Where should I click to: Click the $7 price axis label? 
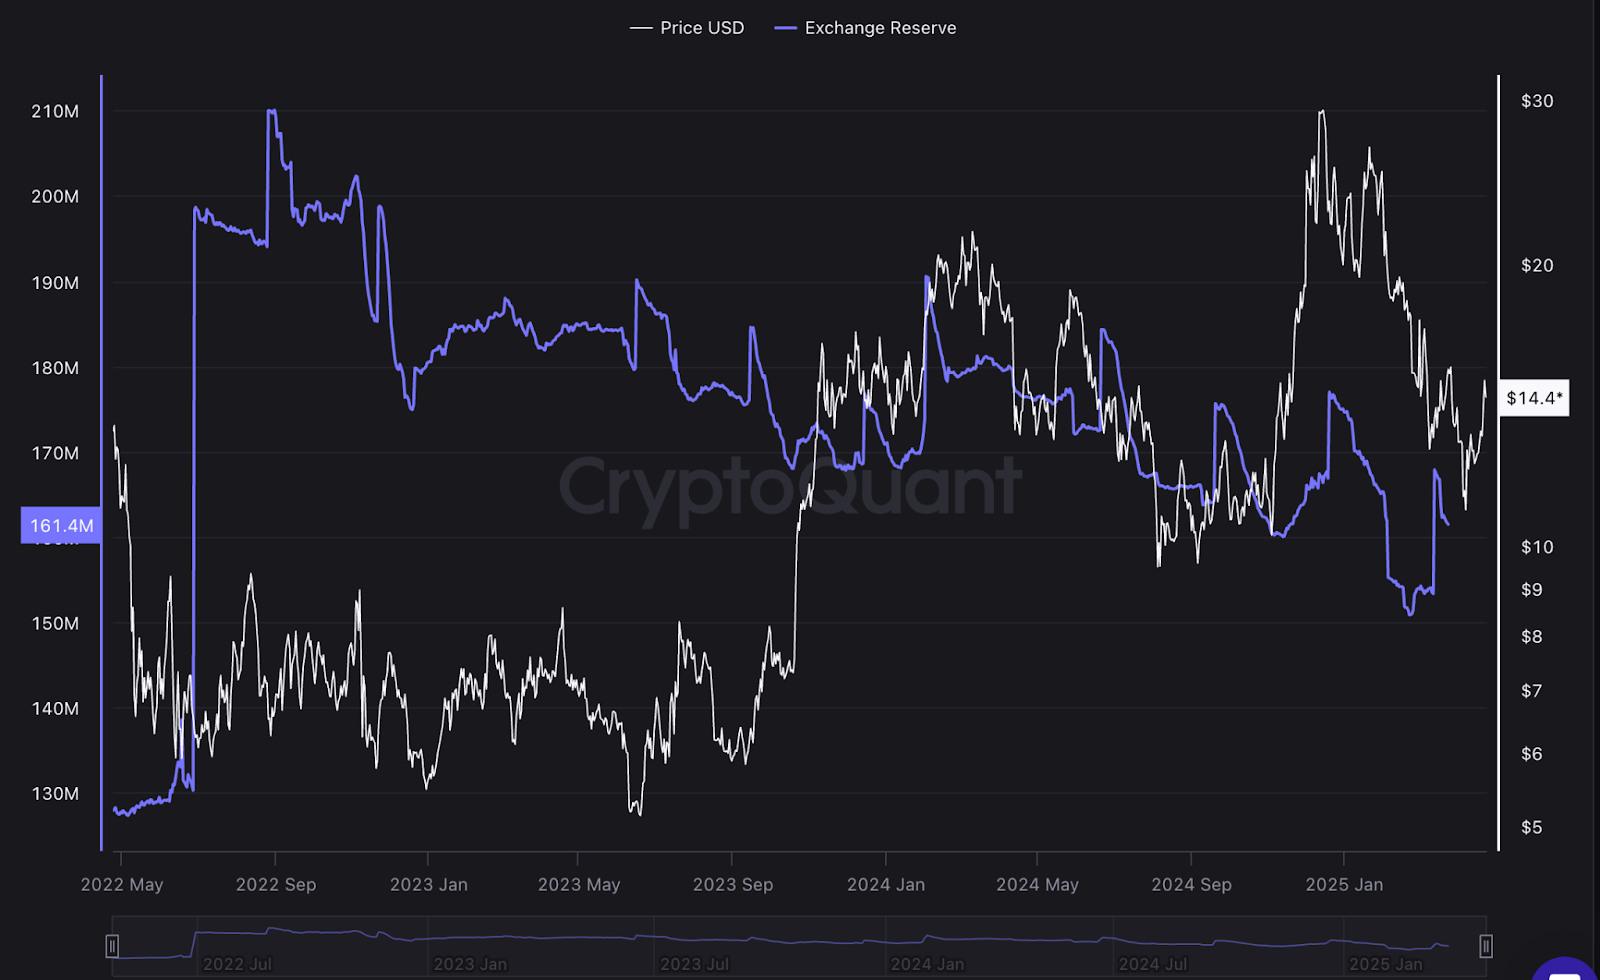(1532, 690)
